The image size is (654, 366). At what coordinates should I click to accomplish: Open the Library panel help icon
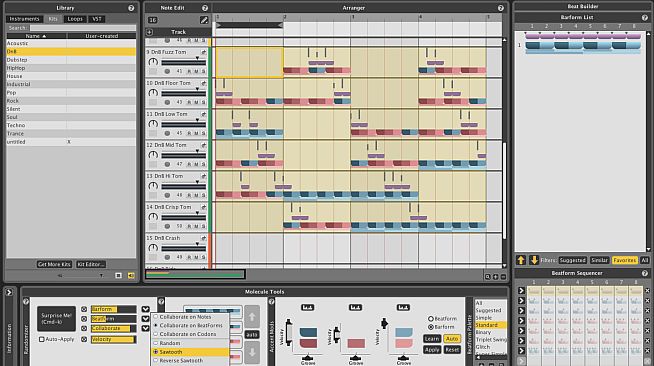[x=131, y=8]
